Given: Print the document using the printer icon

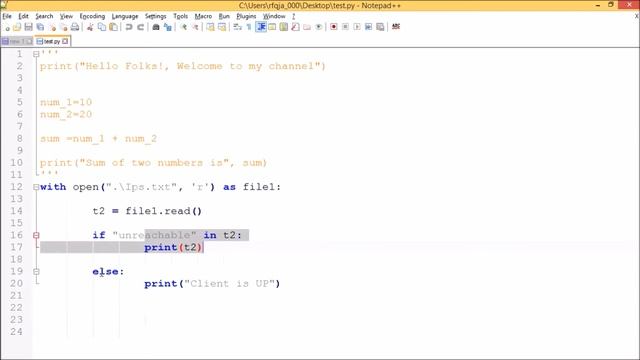Looking at the screenshot, I should point(75,27).
